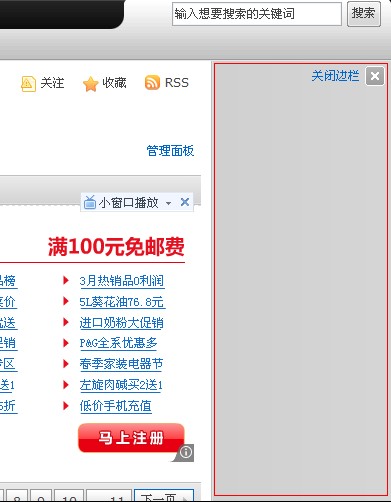
Task: Open link 5L葵花油76.8元
Action: click(x=122, y=302)
